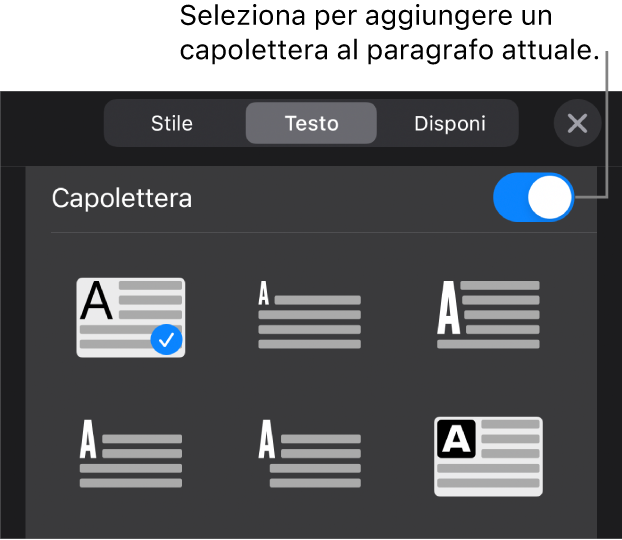Switch to the Stile tab
Image resolution: width=622 pixels, height=540 pixels.
click(x=172, y=124)
